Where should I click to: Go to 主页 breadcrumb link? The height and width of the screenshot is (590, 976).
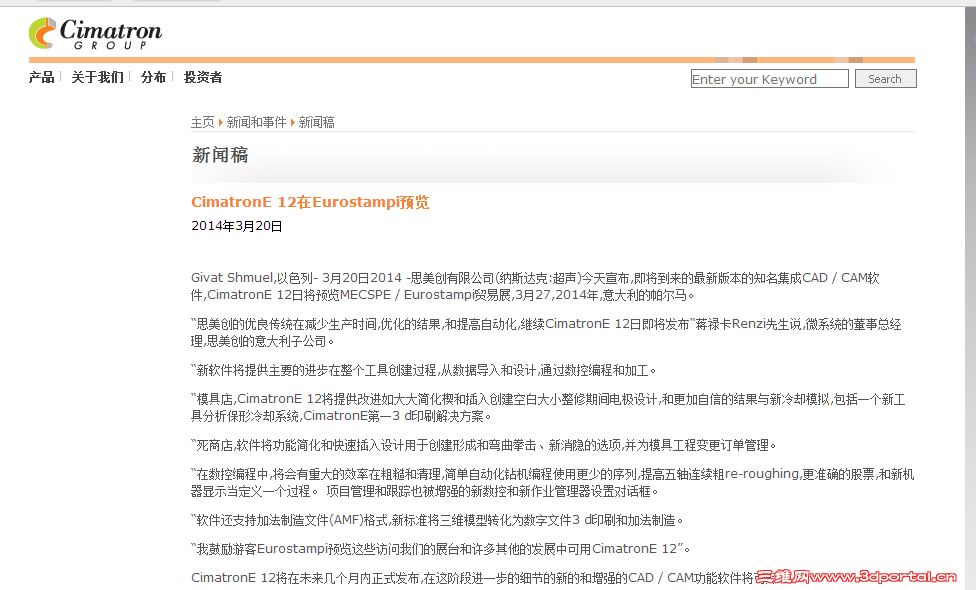202,123
